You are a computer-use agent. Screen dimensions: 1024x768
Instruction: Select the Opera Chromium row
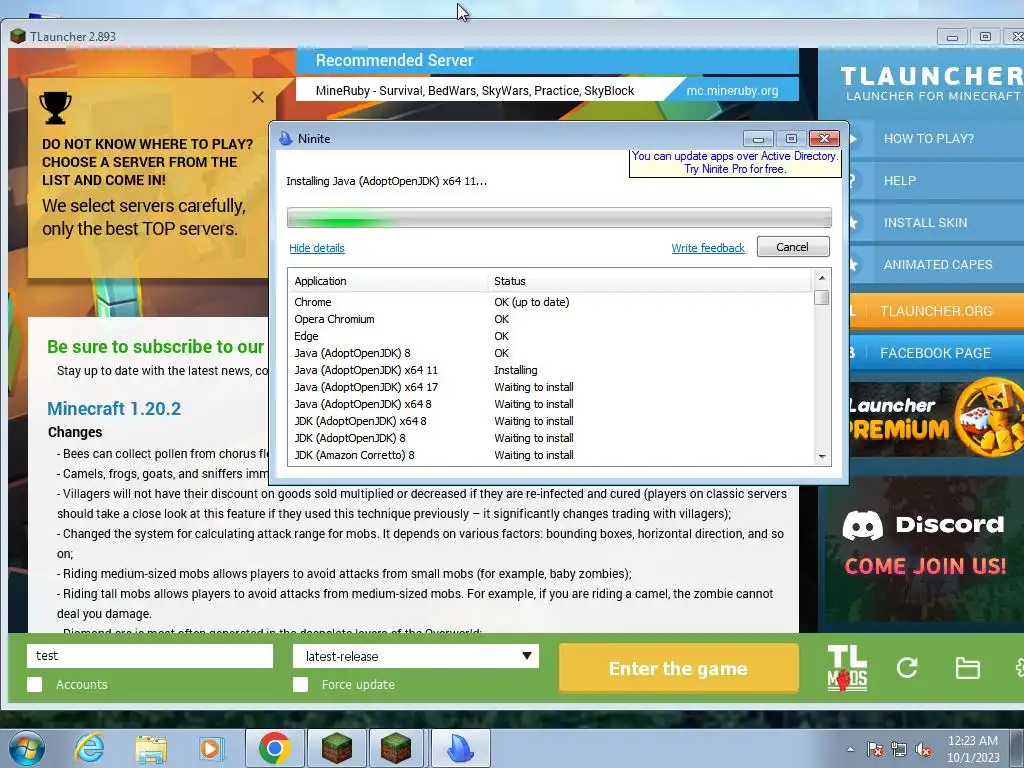tap(552, 319)
